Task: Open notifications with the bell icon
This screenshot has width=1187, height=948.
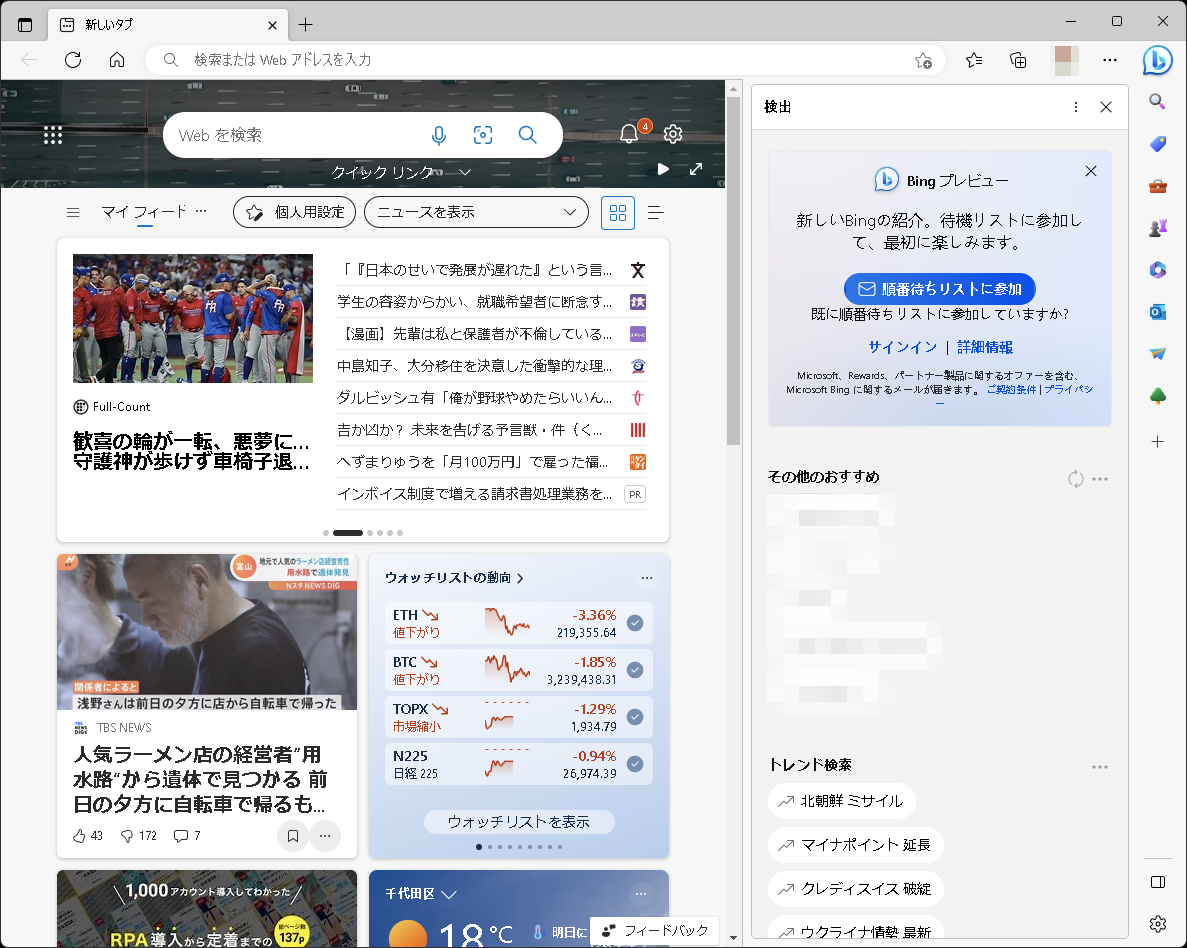Action: (629, 131)
